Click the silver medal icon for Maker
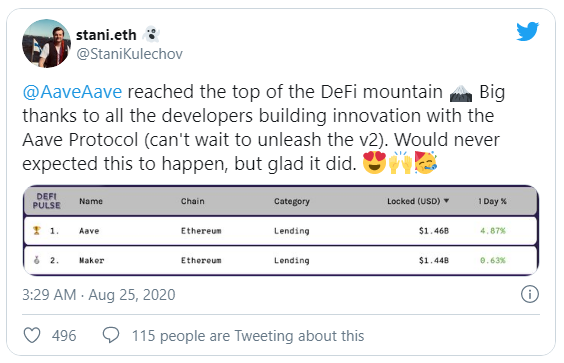Screen dimensions: 564x363 36,260
